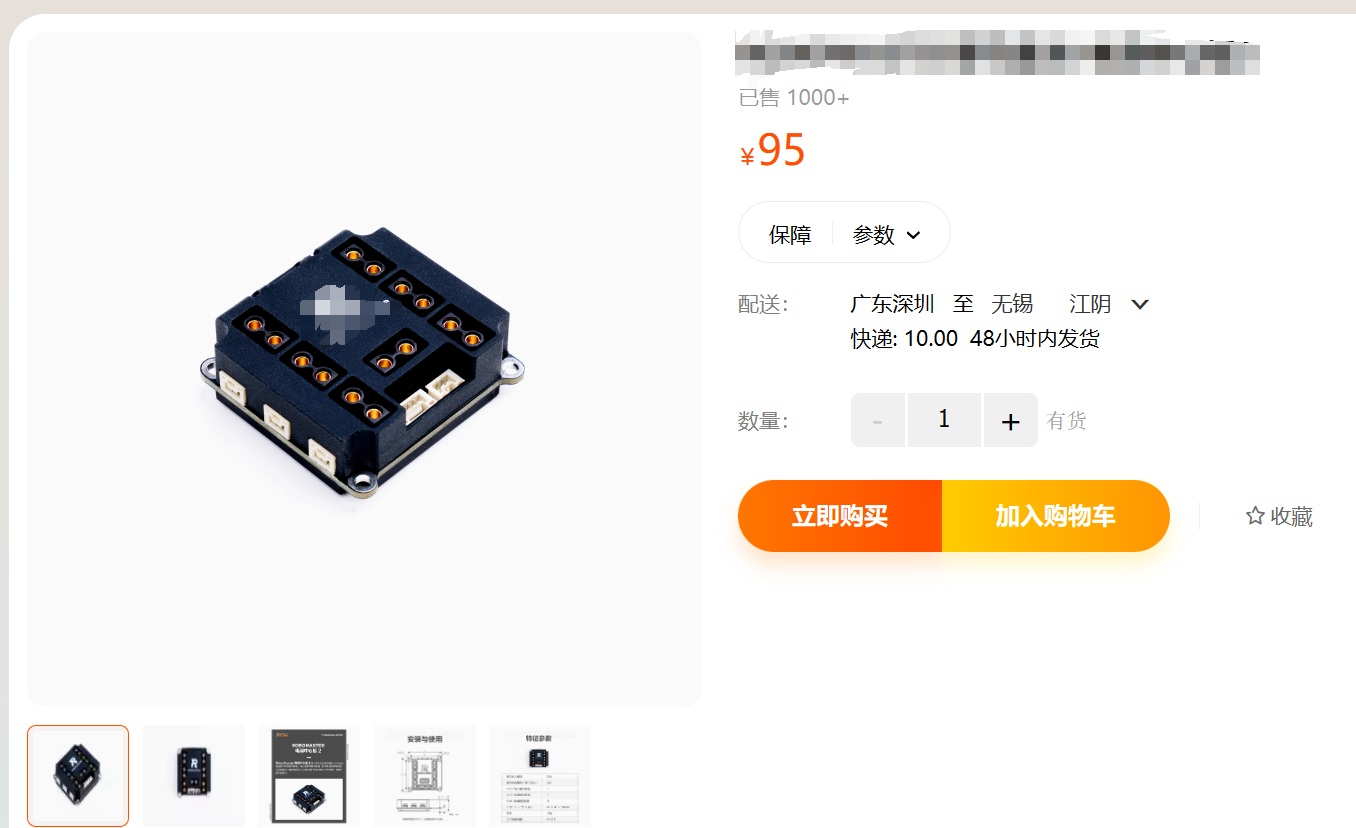Click the main product image

(365, 369)
